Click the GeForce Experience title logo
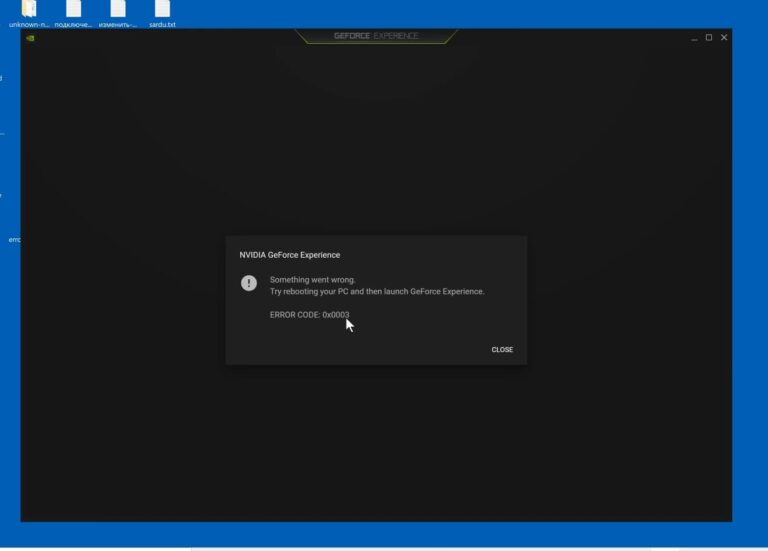The height and width of the screenshot is (551, 768). [x=376, y=36]
